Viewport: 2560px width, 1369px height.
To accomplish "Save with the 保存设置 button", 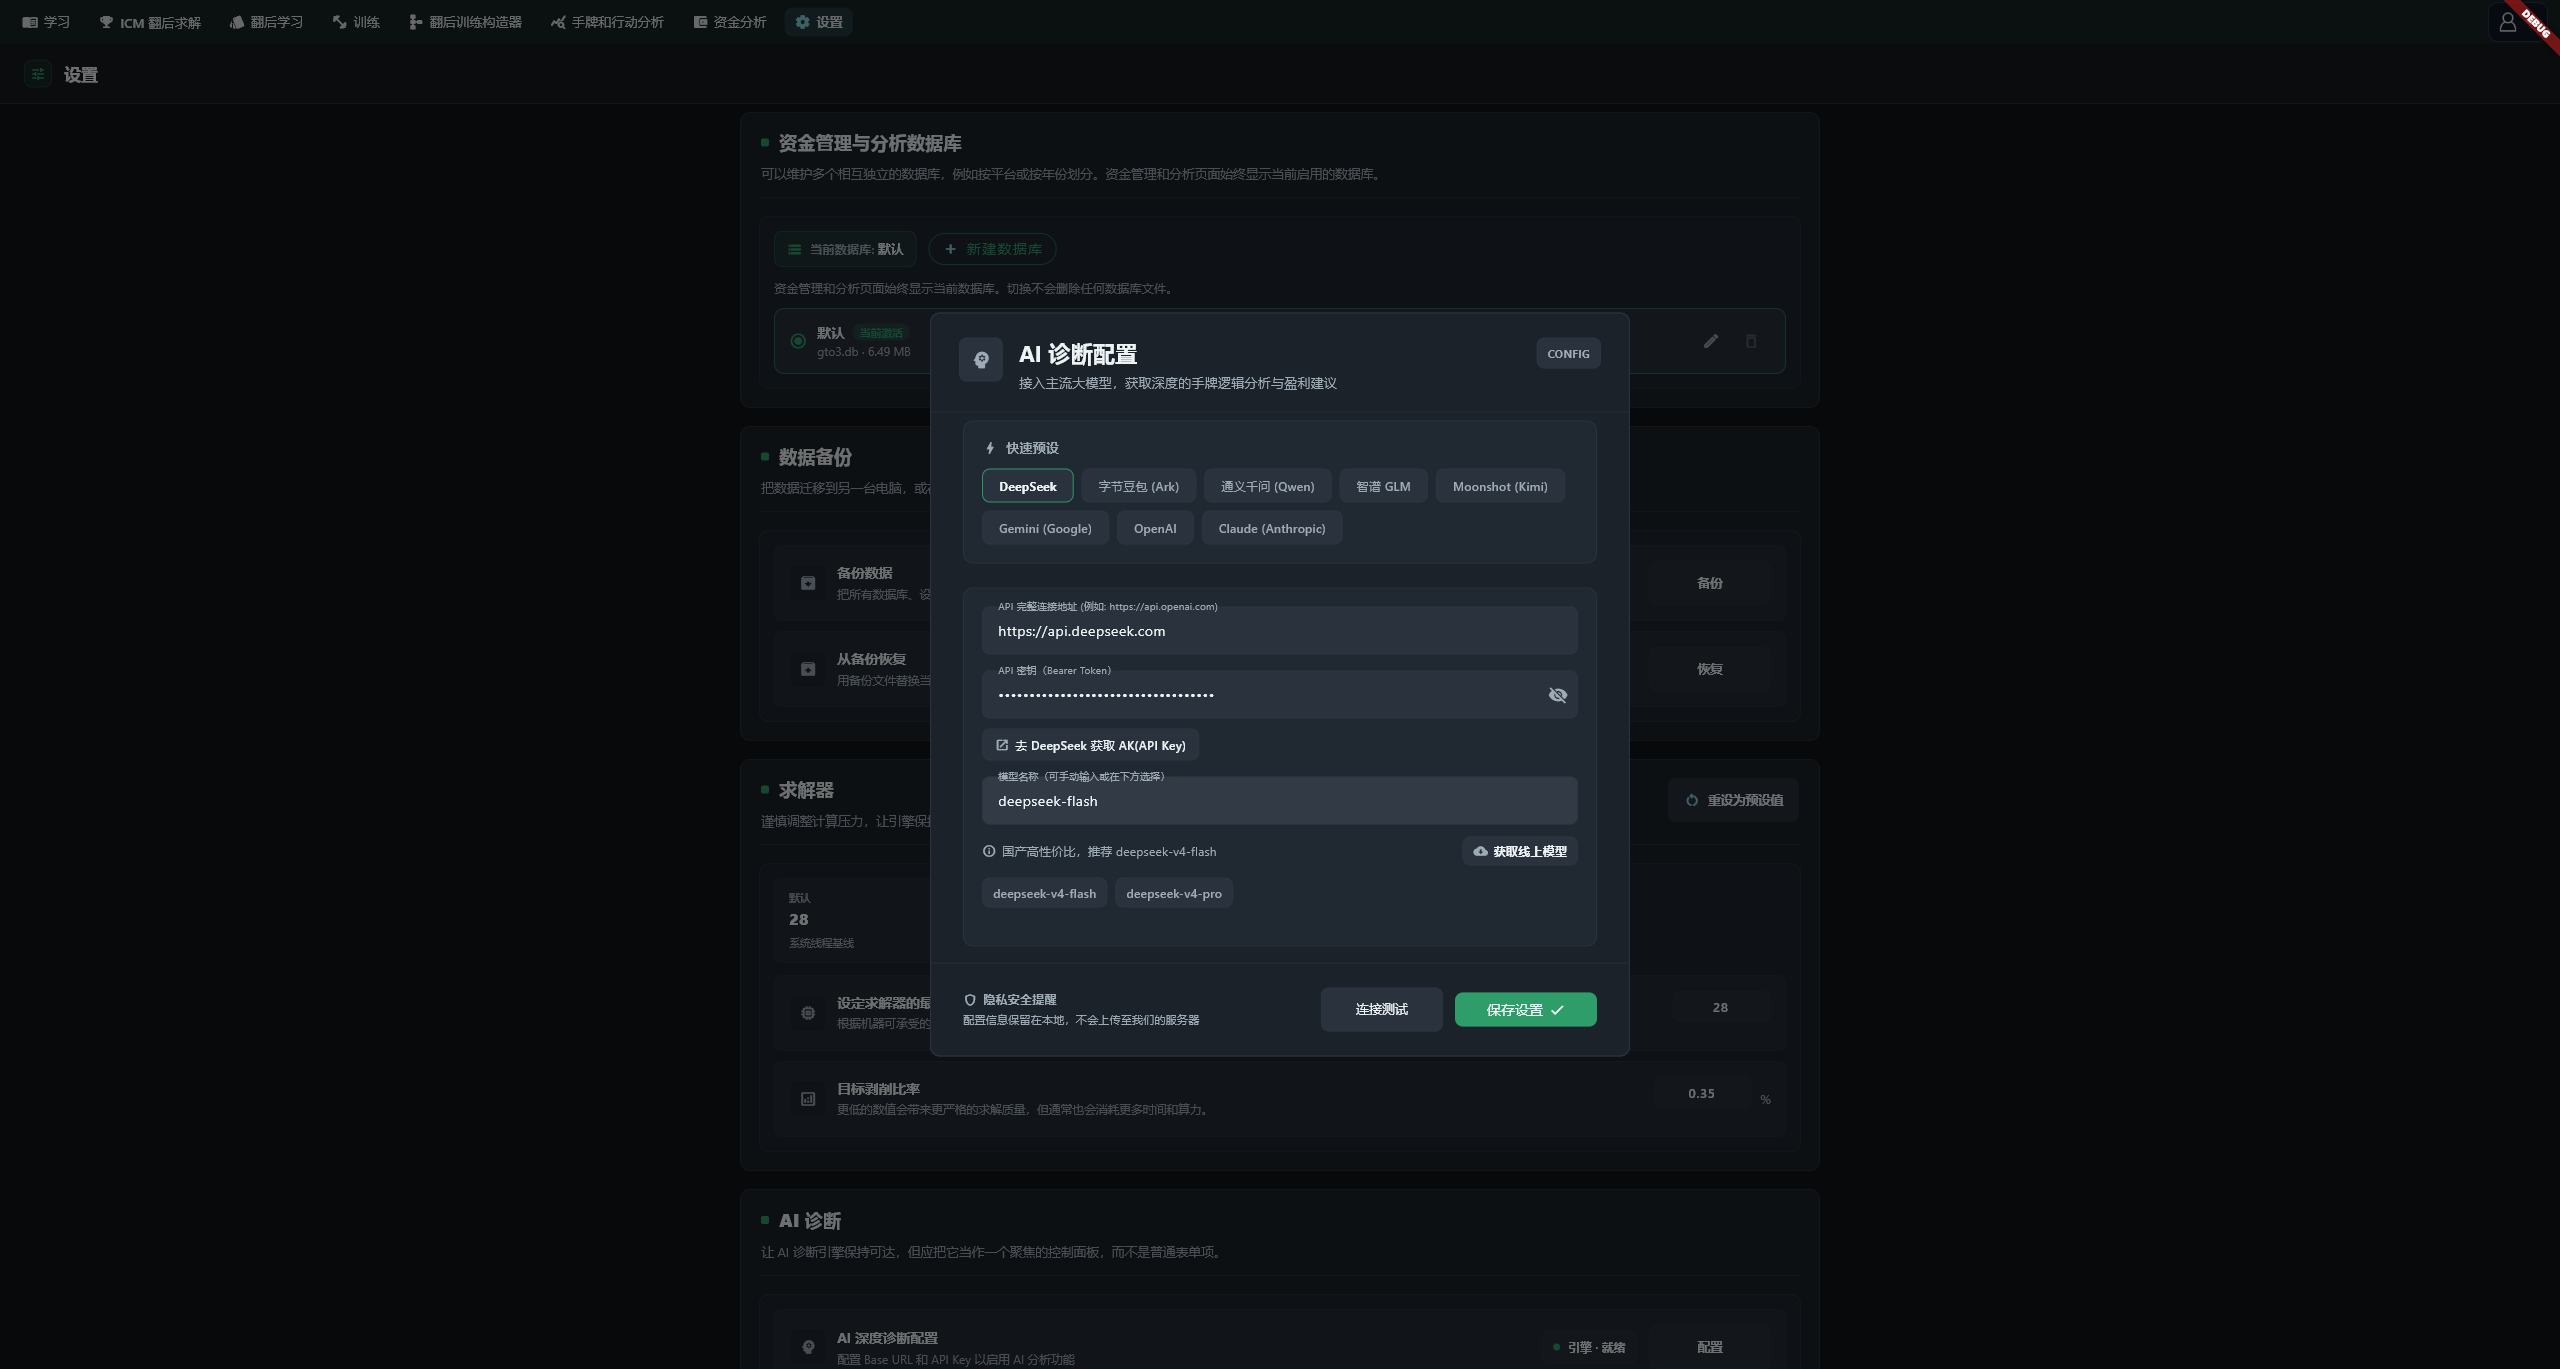I will [1525, 1009].
